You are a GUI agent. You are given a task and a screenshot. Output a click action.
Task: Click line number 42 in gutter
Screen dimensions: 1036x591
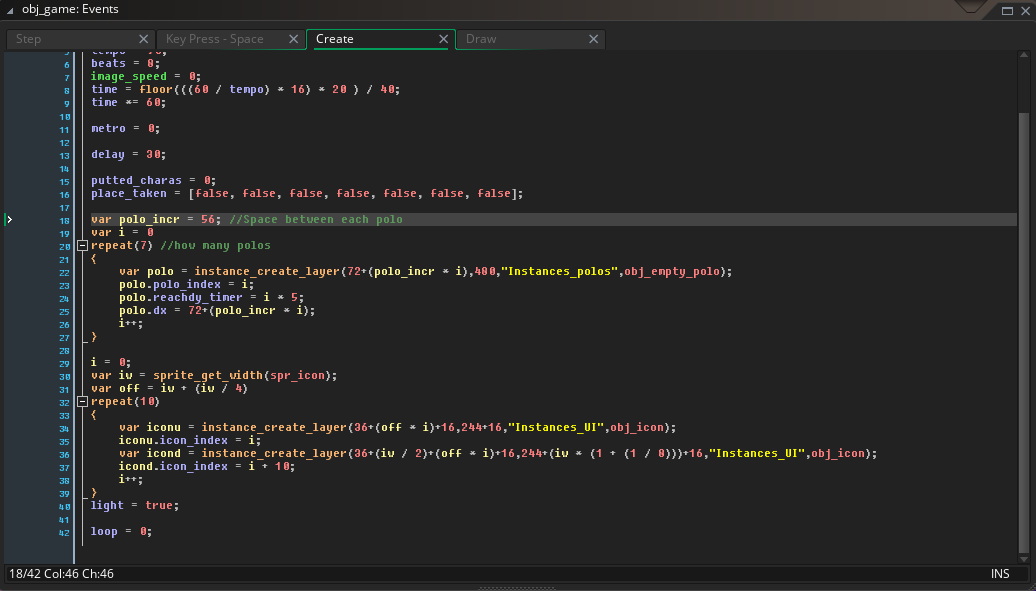click(x=64, y=533)
